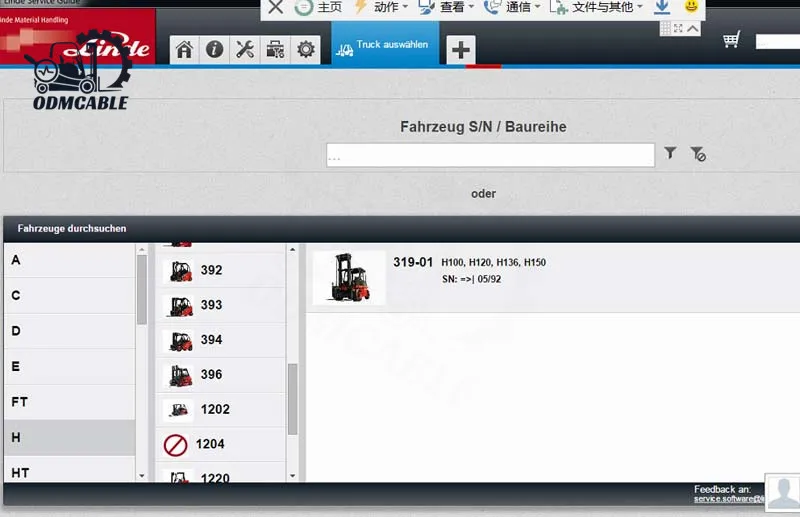
Task: Select series 393 forklift
Action: tap(220, 305)
